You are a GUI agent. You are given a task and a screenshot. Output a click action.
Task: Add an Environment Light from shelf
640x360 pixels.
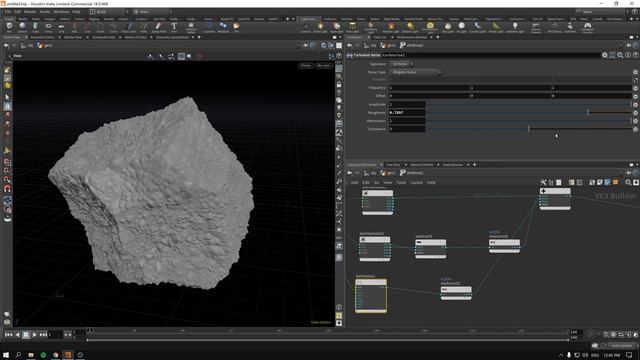coord(430,27)
